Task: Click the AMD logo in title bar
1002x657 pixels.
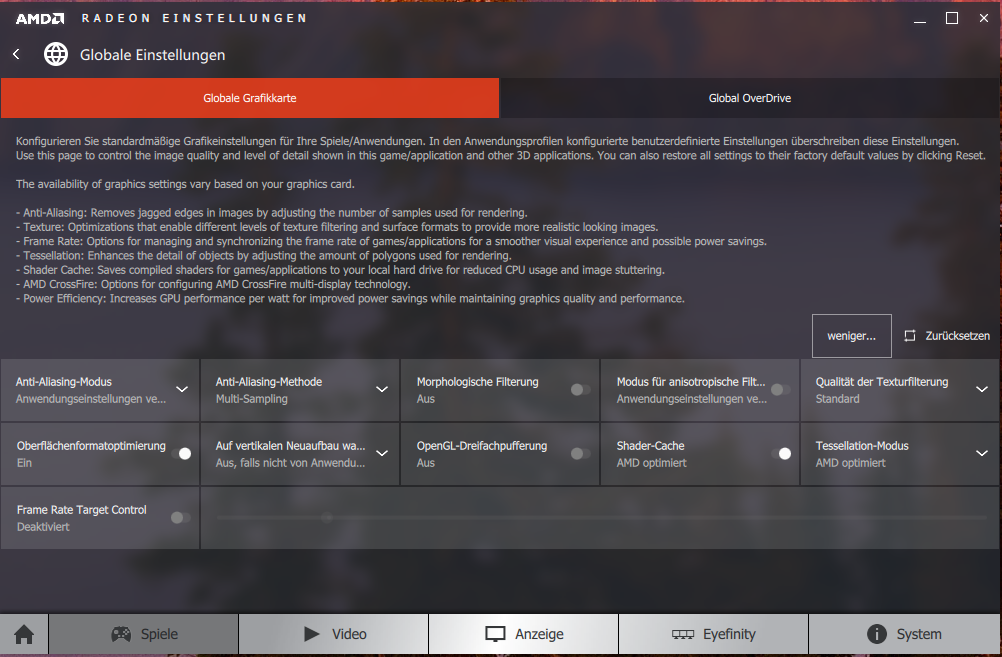Action: 40,19
